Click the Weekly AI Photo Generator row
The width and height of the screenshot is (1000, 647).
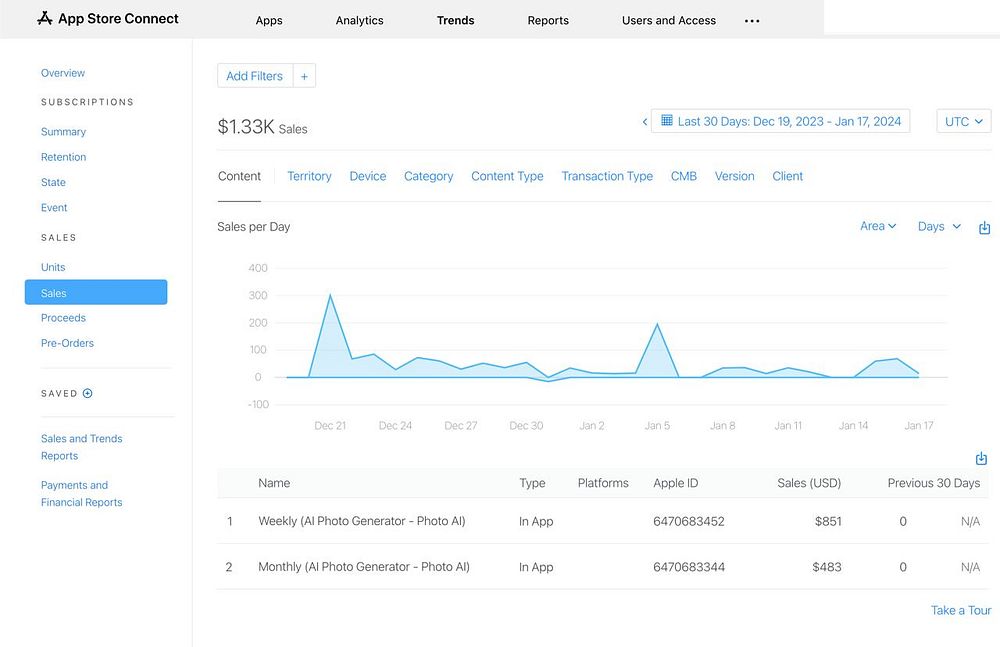(x=361, y=521)
